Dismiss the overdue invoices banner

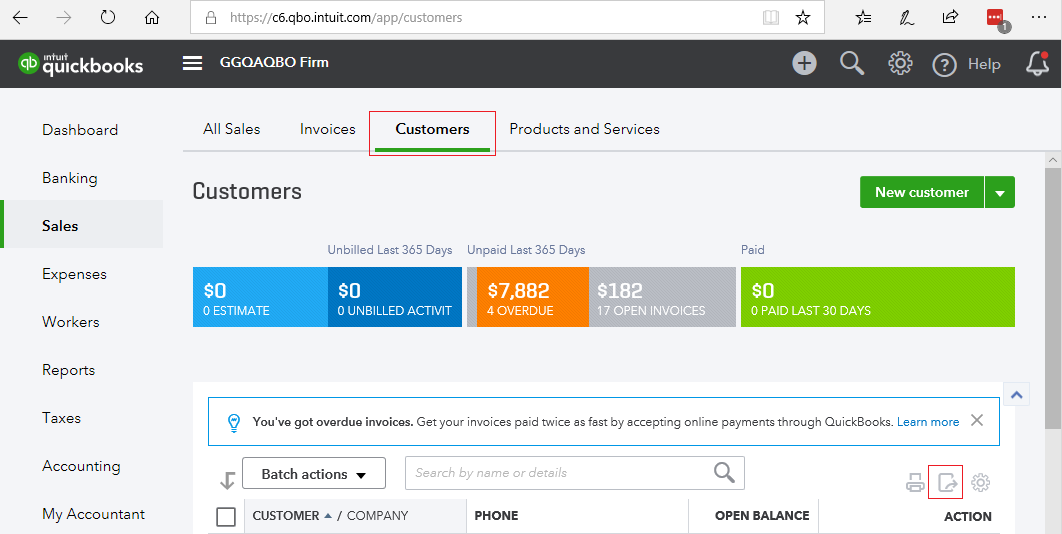[977, 421]
